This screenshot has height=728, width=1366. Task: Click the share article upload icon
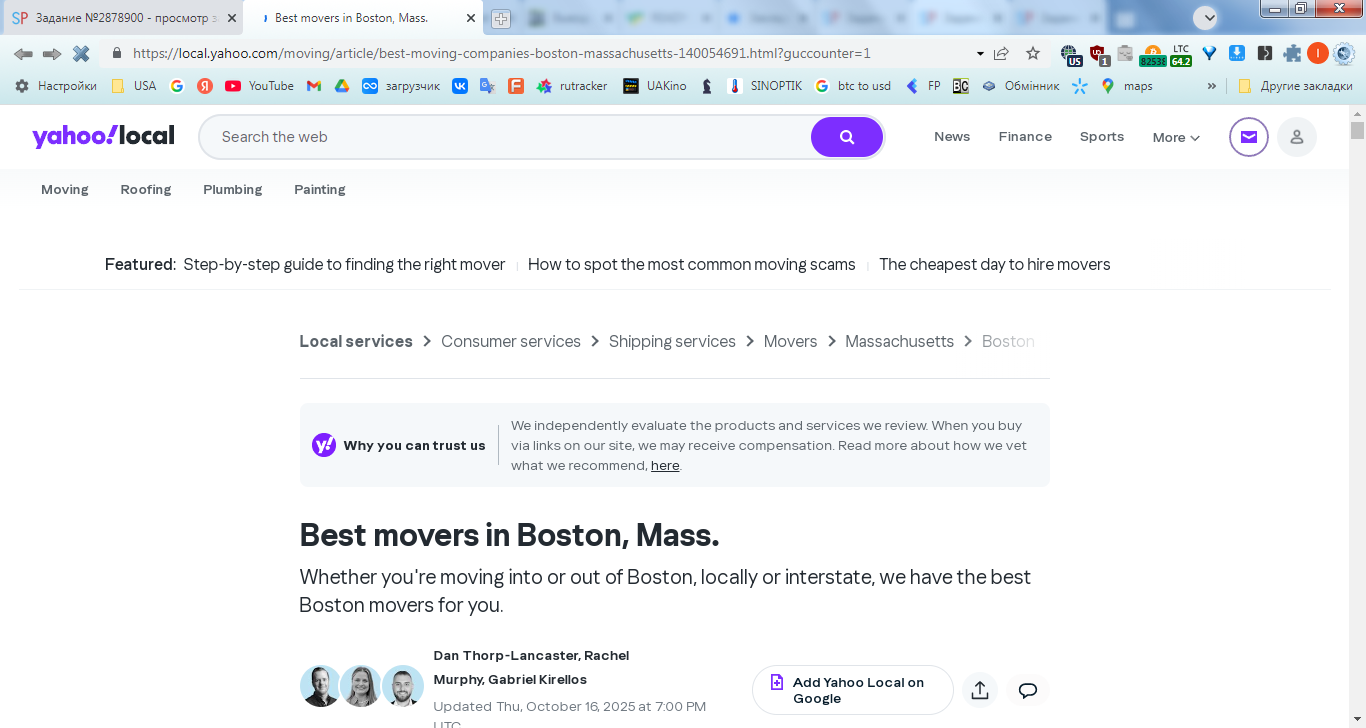pos(980,690)
